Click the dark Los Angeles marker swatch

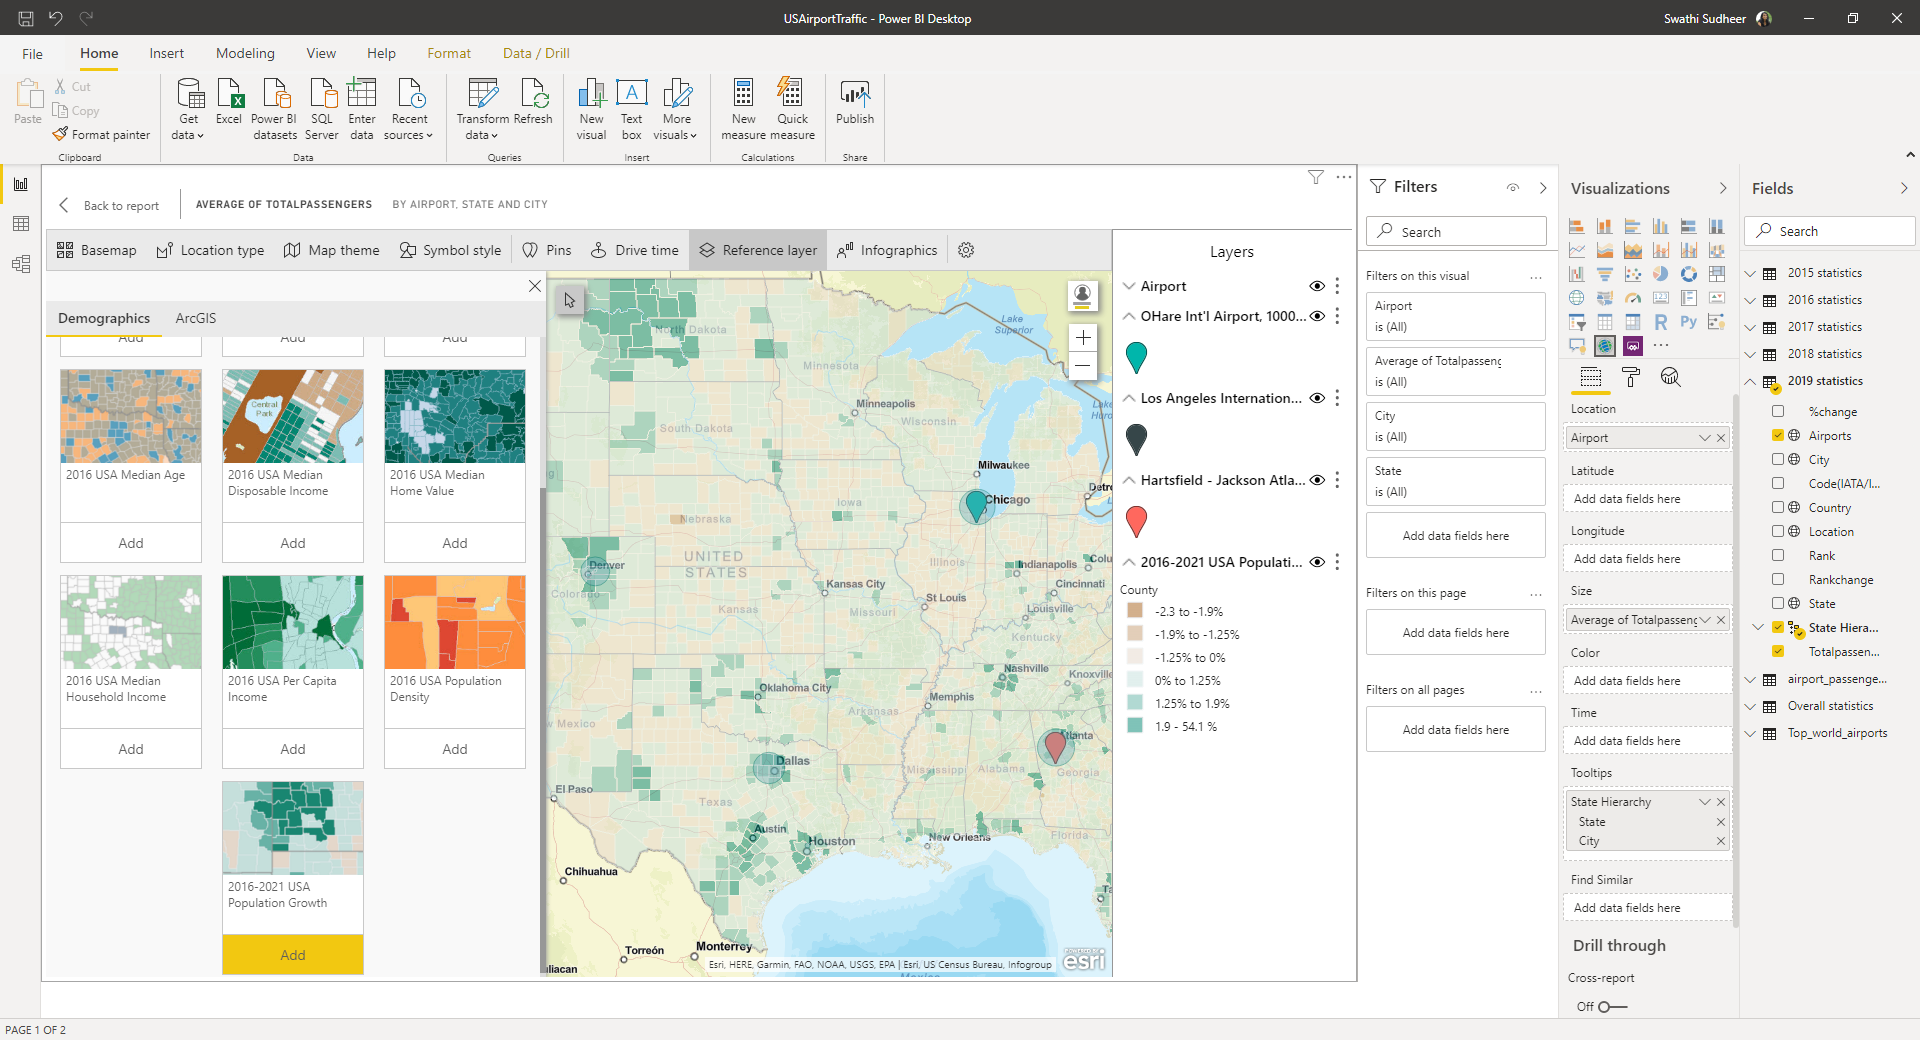(x=1136, y=439)
